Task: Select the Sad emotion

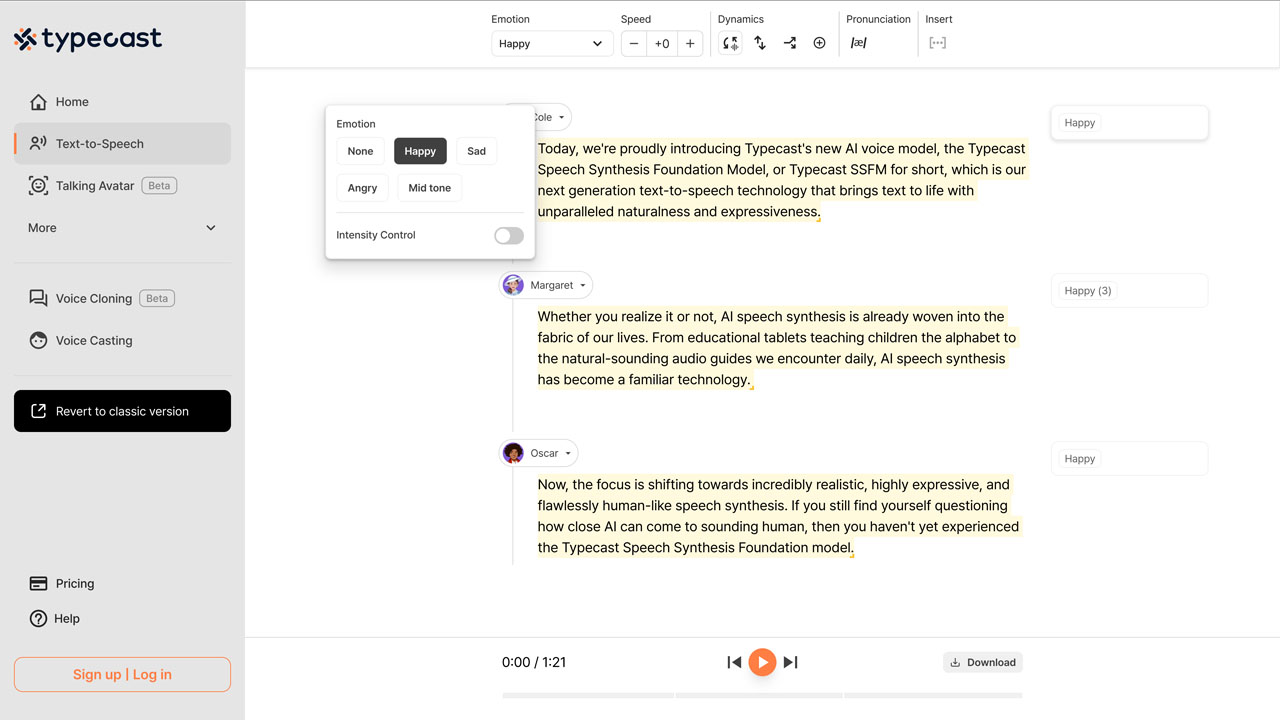Action: (476, 151)
